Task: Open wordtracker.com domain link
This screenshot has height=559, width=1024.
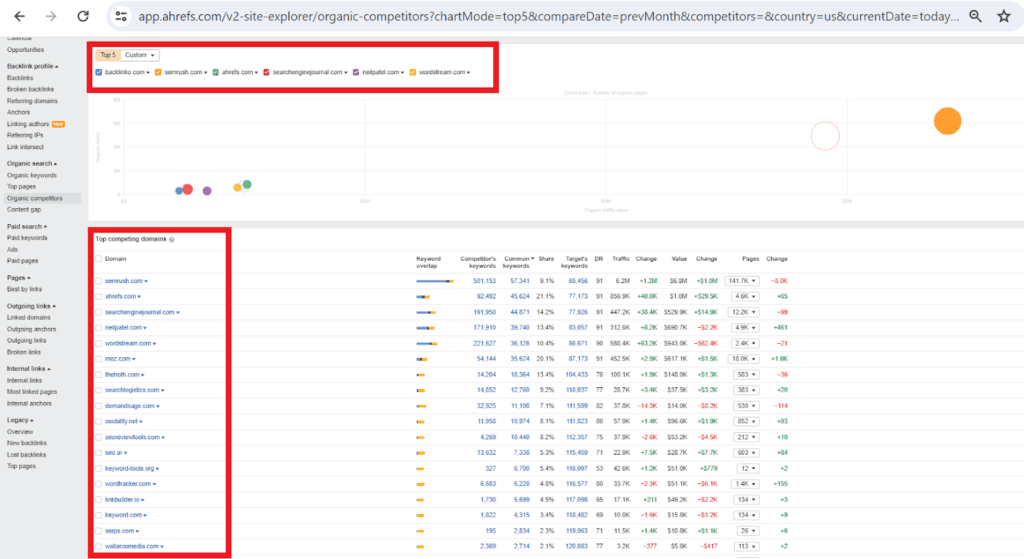Action: click(128, 484)
